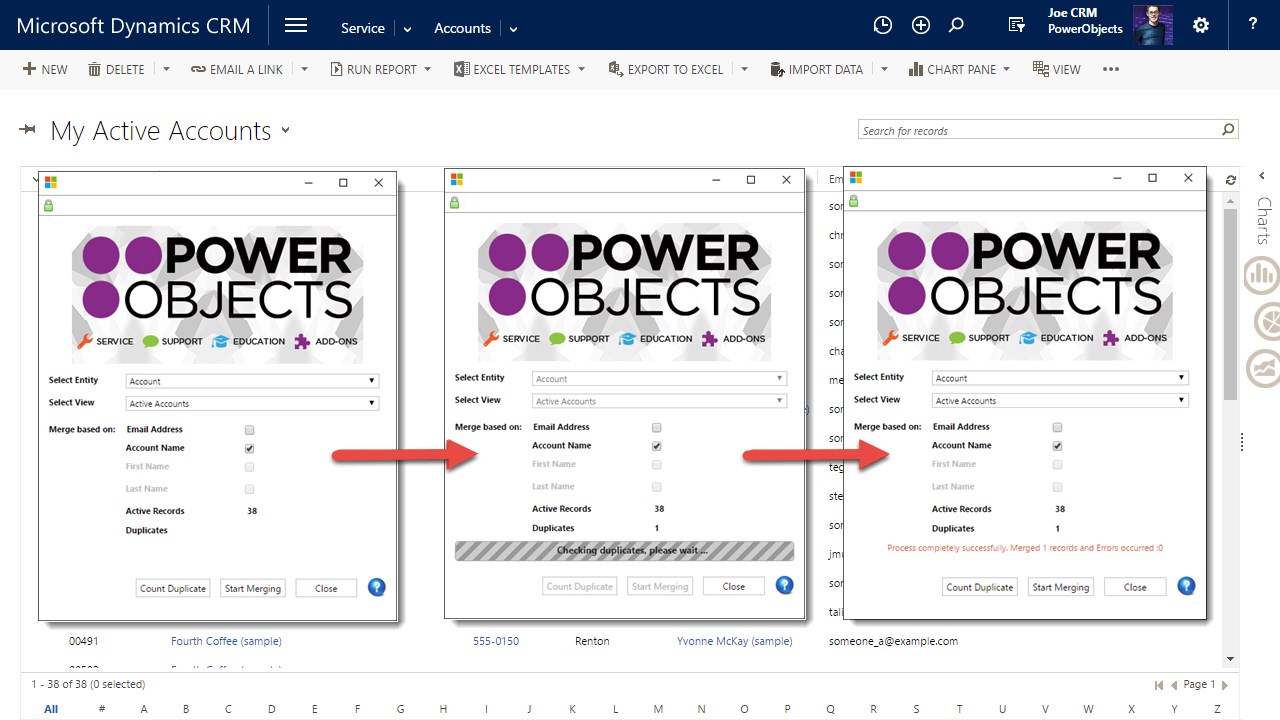Click the NEW plus command
This screenshot has height=720, width=1280.
click(x=46, y=69)
